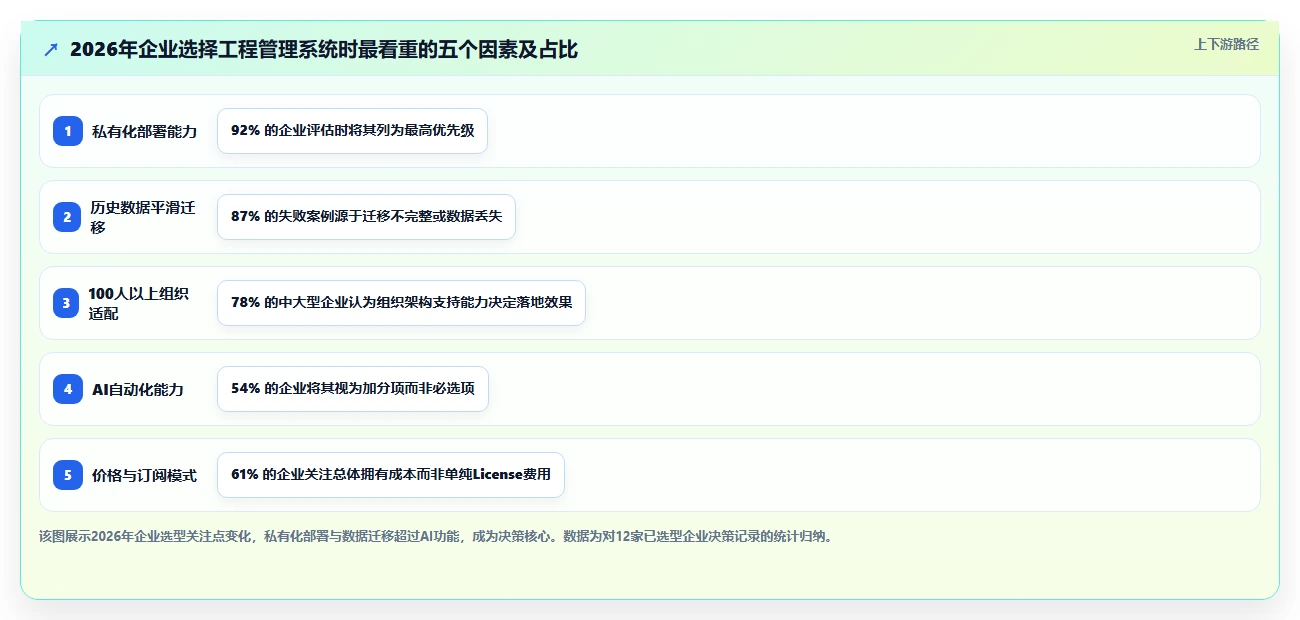
Task: Click the 54% 的企业将其视为加分项 chip
Action: tap(353, 389)
